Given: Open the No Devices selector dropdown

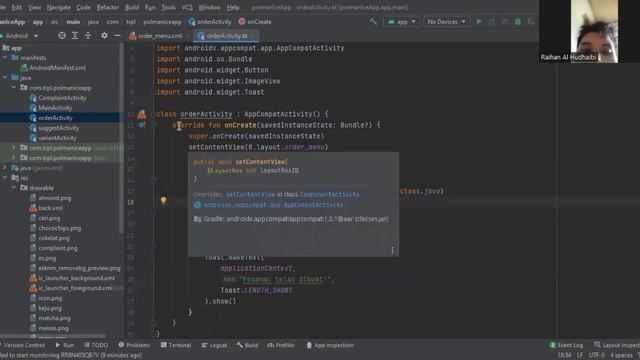Looking at the screenshot, I should (x=447, y=22).
